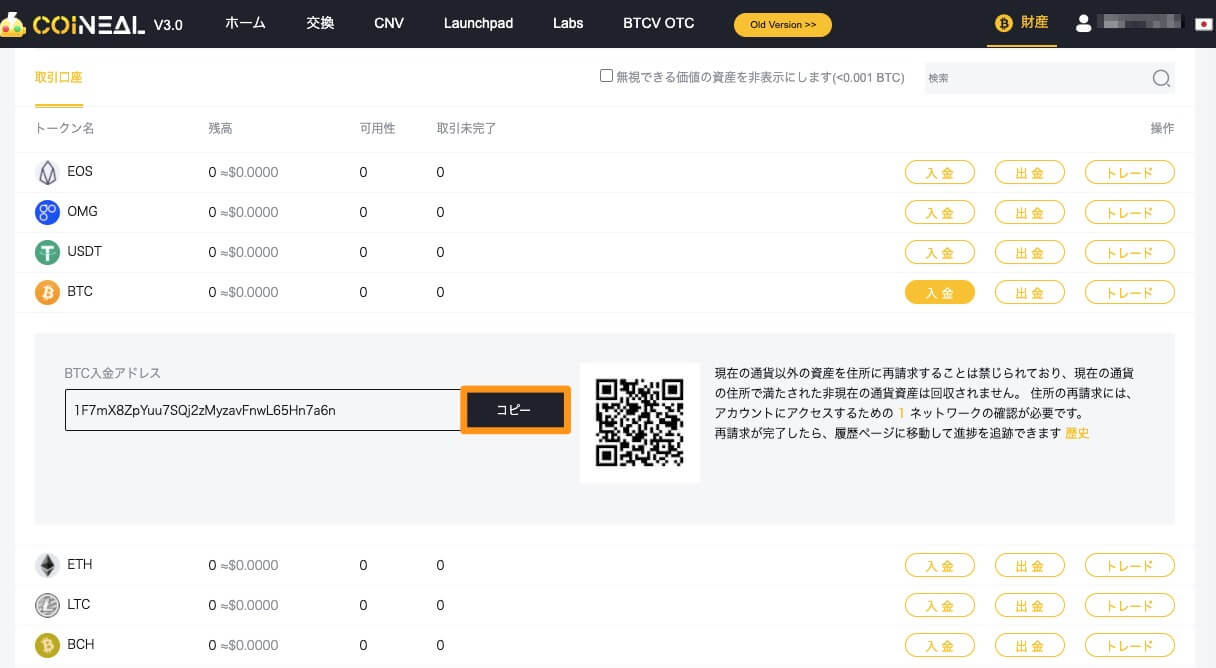Click the ETH Ethereum icon
The width and height of the screenshot is (1216, 668).
click(x=47, y=565)
